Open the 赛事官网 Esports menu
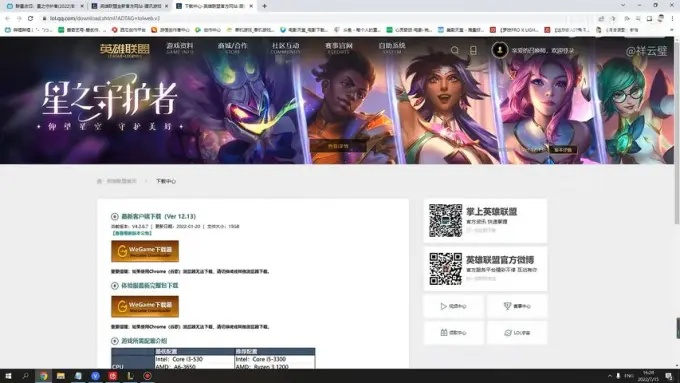The width and height of the screenshot is (680, 383). [x=339, y=48]
